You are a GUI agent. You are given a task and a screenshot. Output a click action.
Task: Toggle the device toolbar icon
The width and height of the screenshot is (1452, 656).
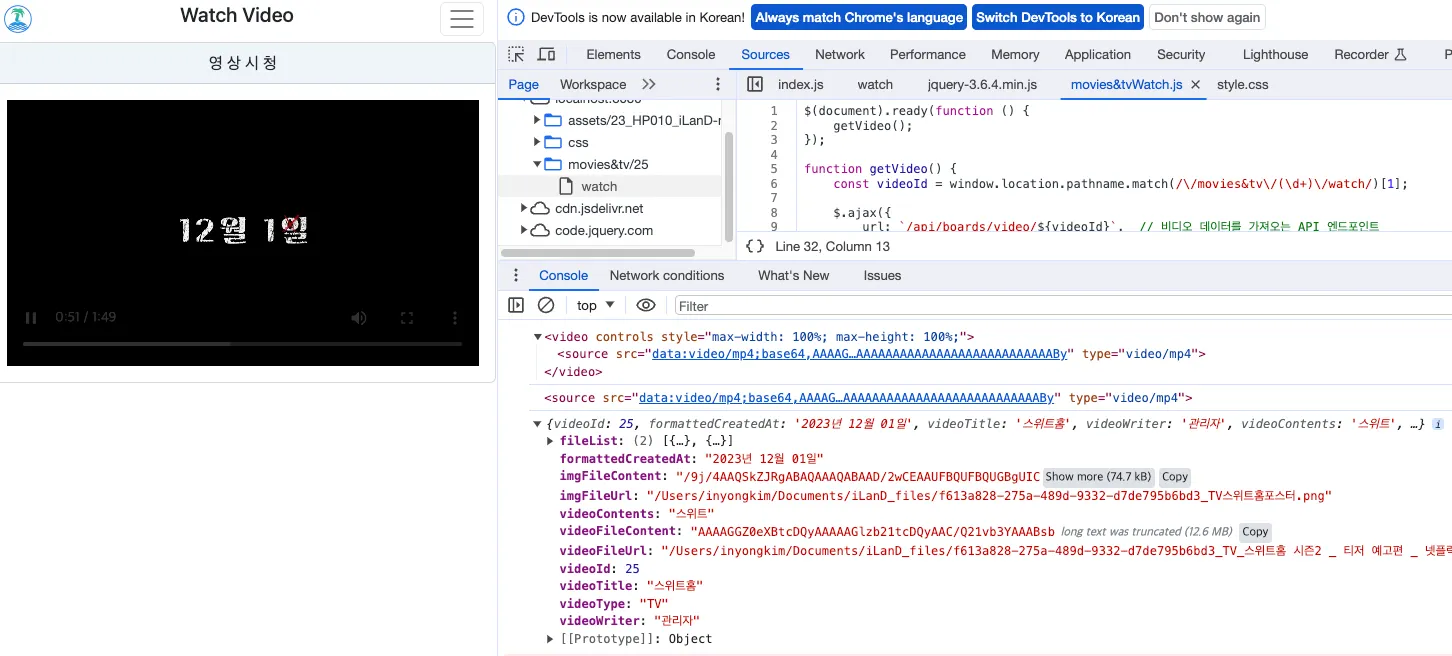[546, 54]
